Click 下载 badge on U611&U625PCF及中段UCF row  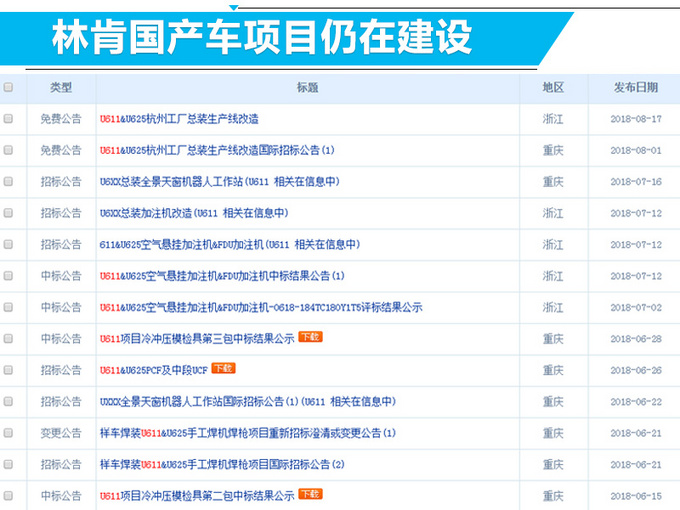(x=223, y=369)
